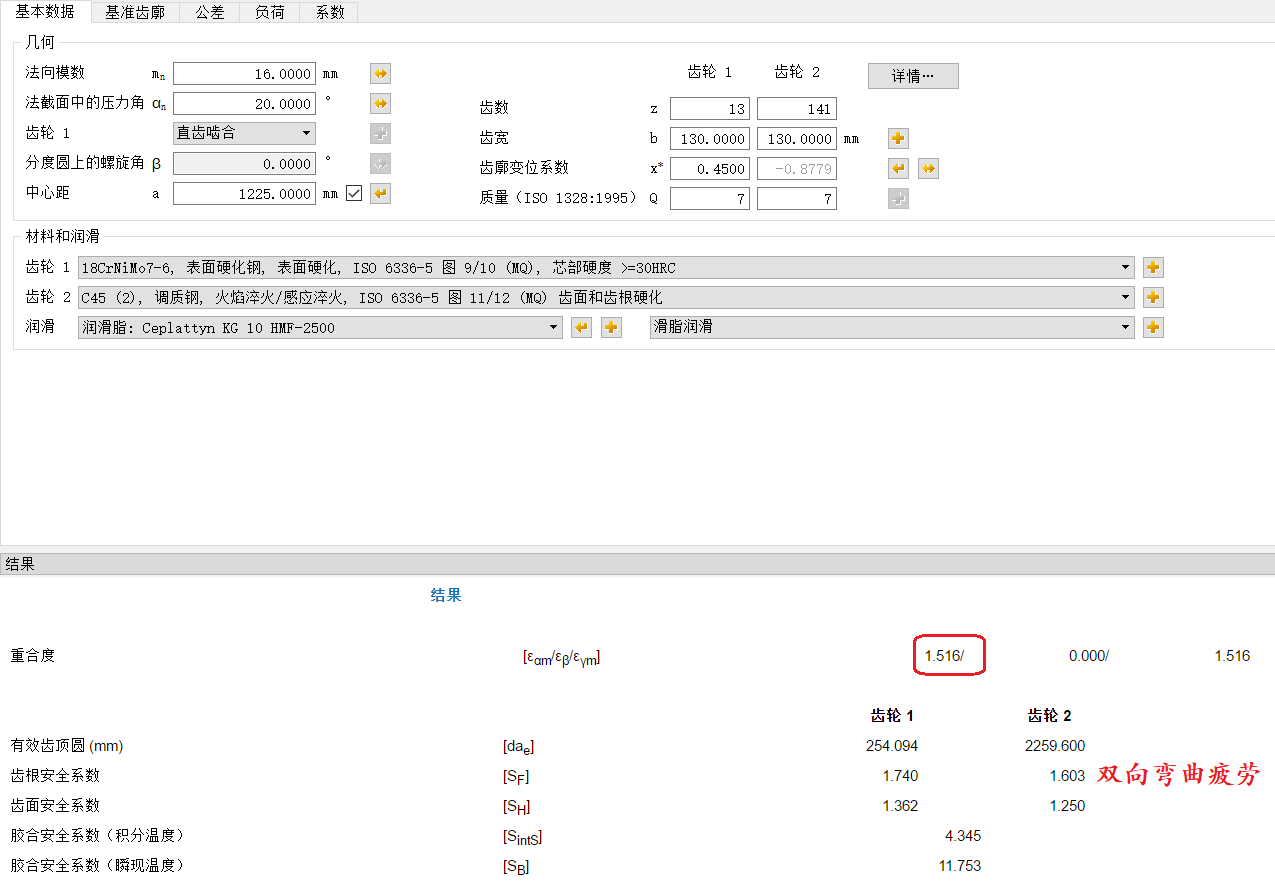The image size is (1275, 891).
Task: Click the 详情… button
Action: coord(913,76)
